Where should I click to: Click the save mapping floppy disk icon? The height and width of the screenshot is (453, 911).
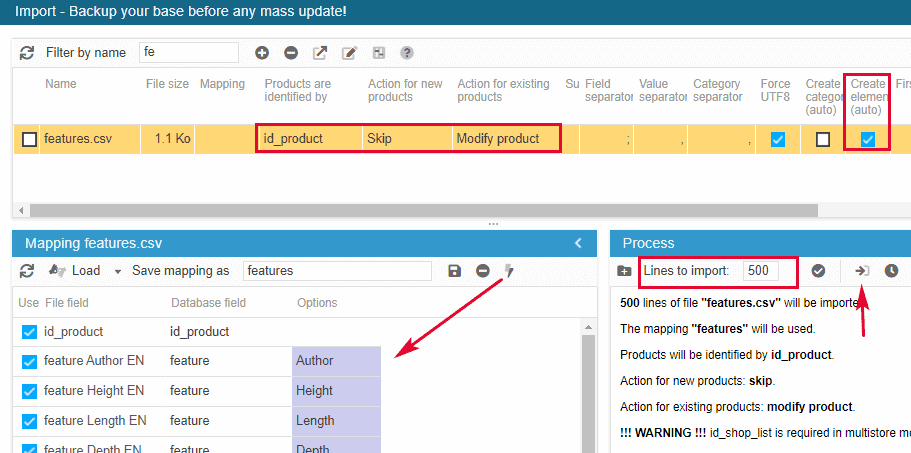point(455,271)
